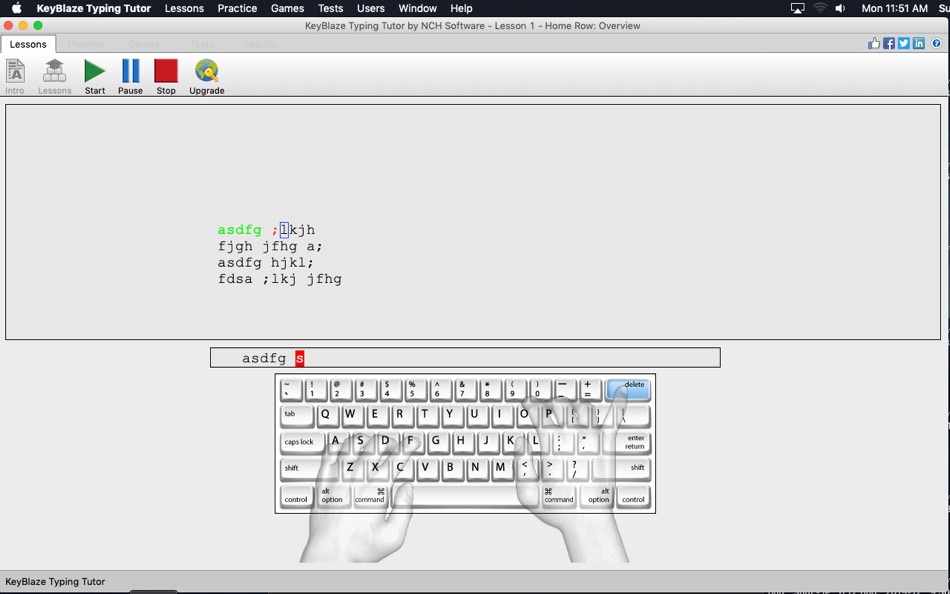Switch to the dimmed Tests tab

(x=202, y=44)
